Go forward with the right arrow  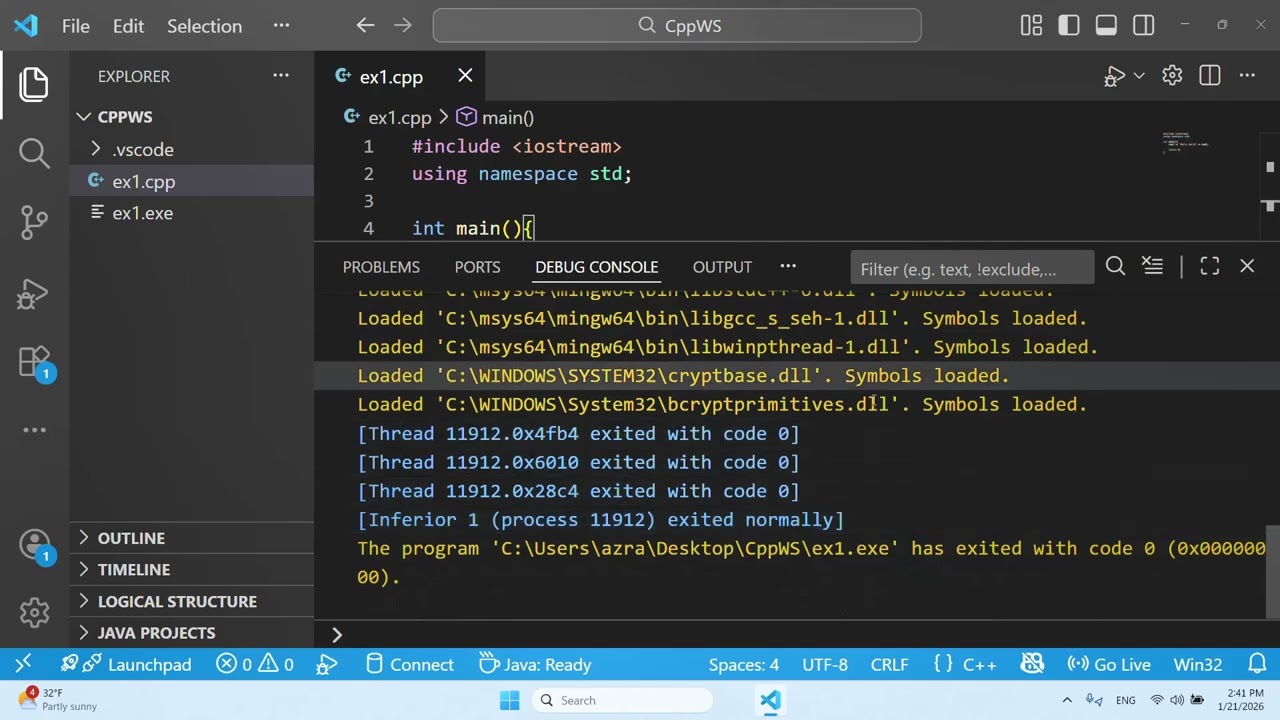402,26
